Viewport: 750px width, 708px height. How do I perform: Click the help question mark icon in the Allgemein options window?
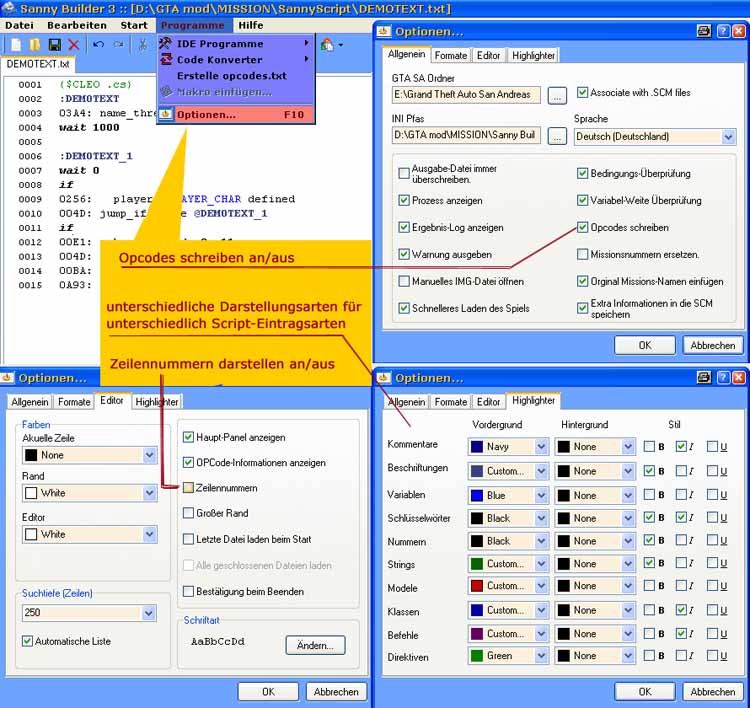(723, 31)
